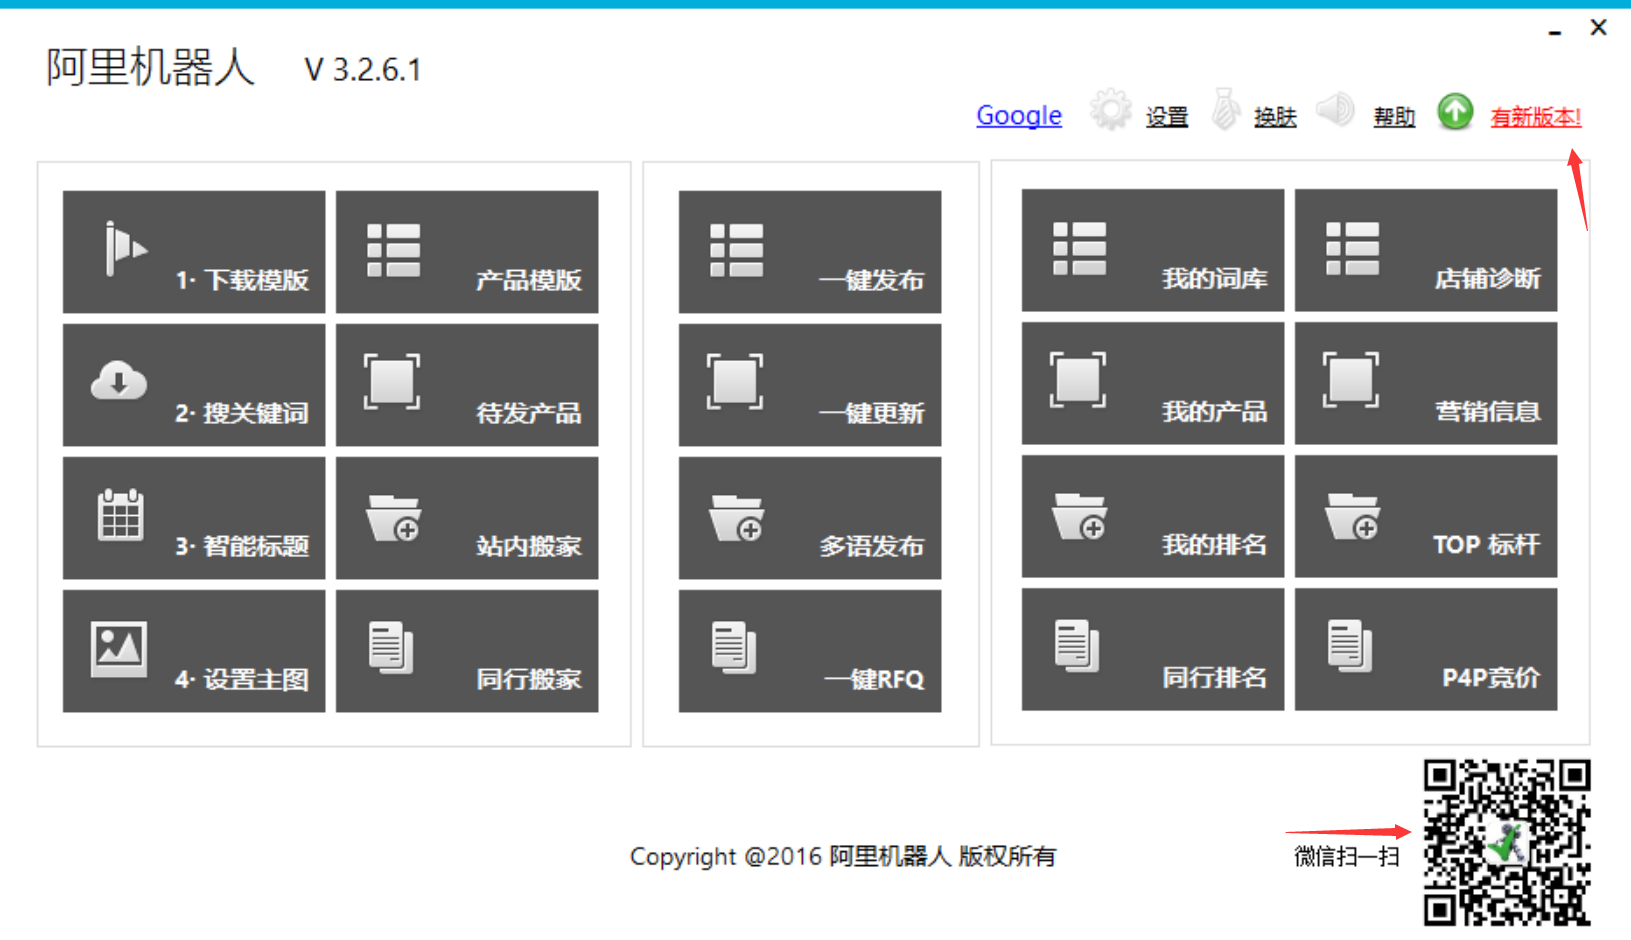This screenshot has height=940, width=1631.
Task: Open 同行排名 tile
Action: (1153, 649)
